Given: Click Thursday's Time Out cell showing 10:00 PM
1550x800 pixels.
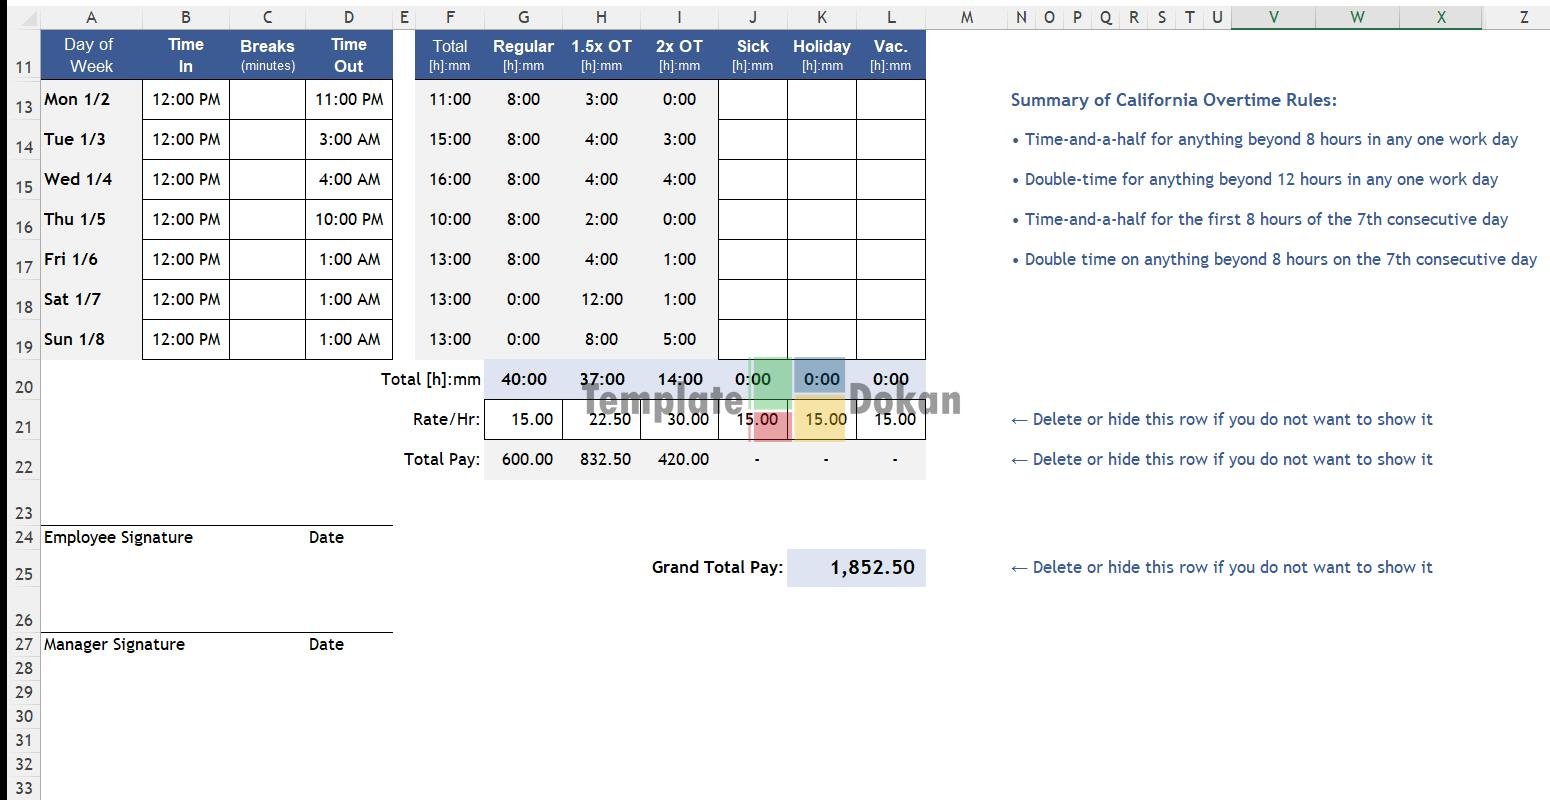Looking at the screenshot, I should [x=349, y=220].
